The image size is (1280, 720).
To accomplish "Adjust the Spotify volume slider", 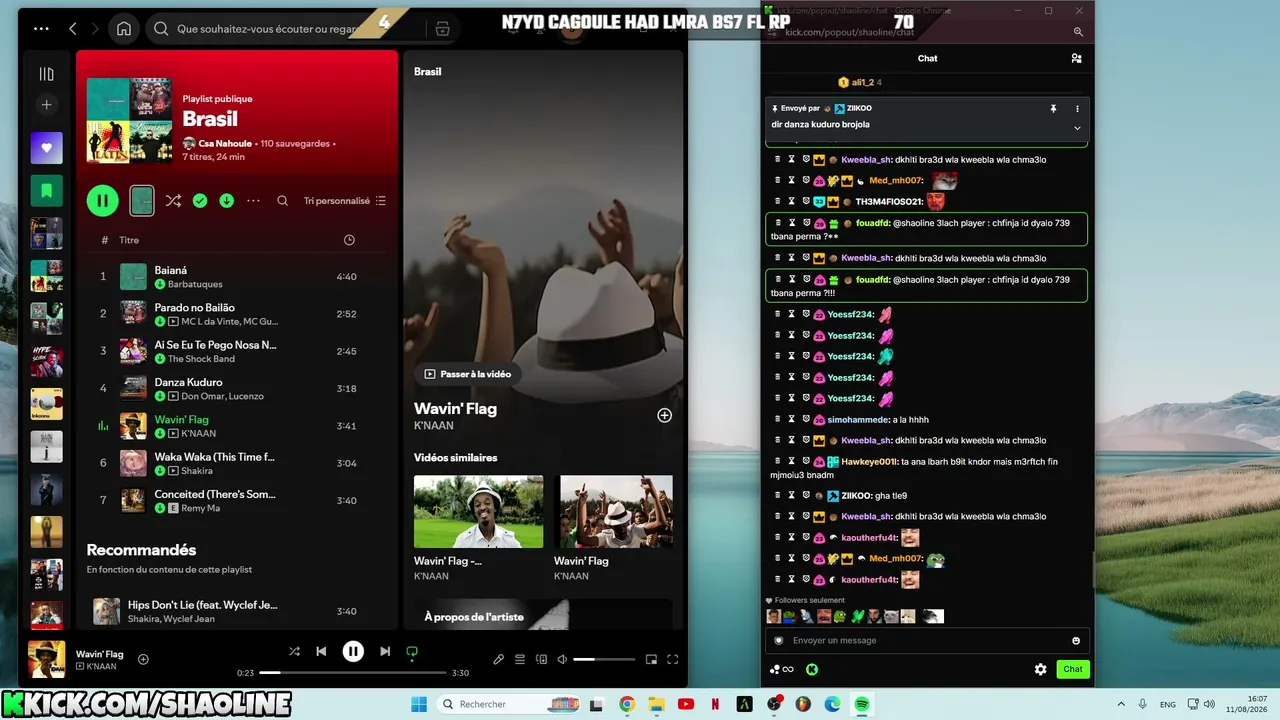I will click(604, 659).
